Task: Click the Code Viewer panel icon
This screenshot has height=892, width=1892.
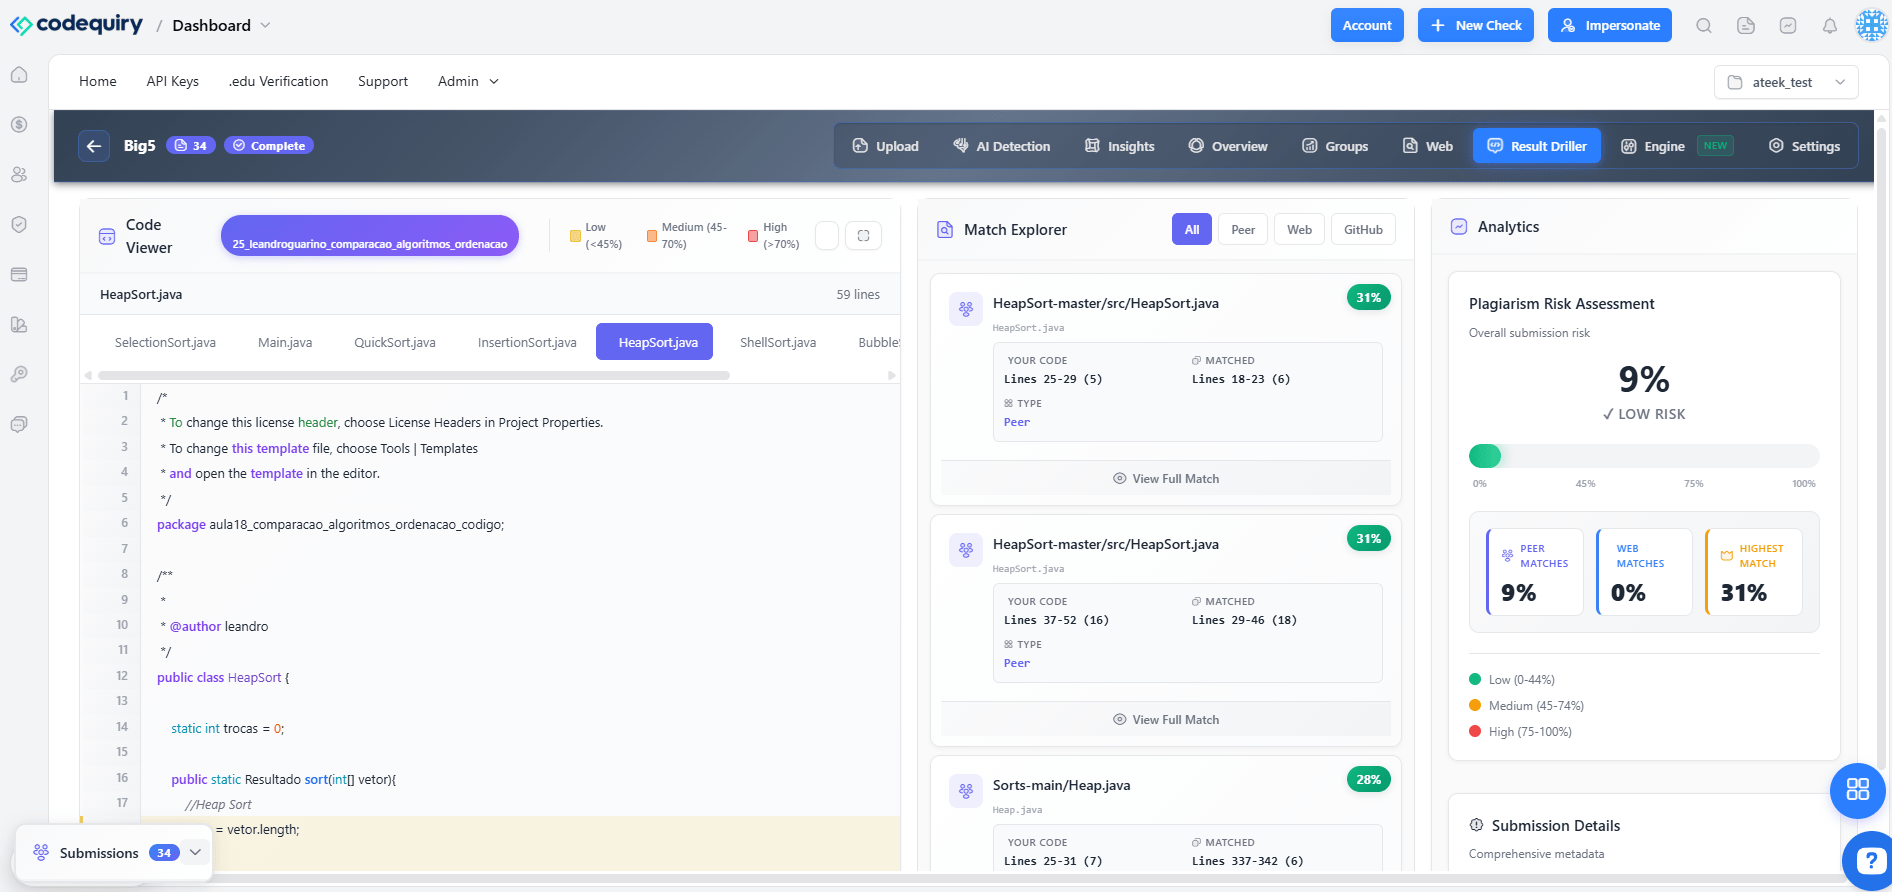Action: coord(107,237)
